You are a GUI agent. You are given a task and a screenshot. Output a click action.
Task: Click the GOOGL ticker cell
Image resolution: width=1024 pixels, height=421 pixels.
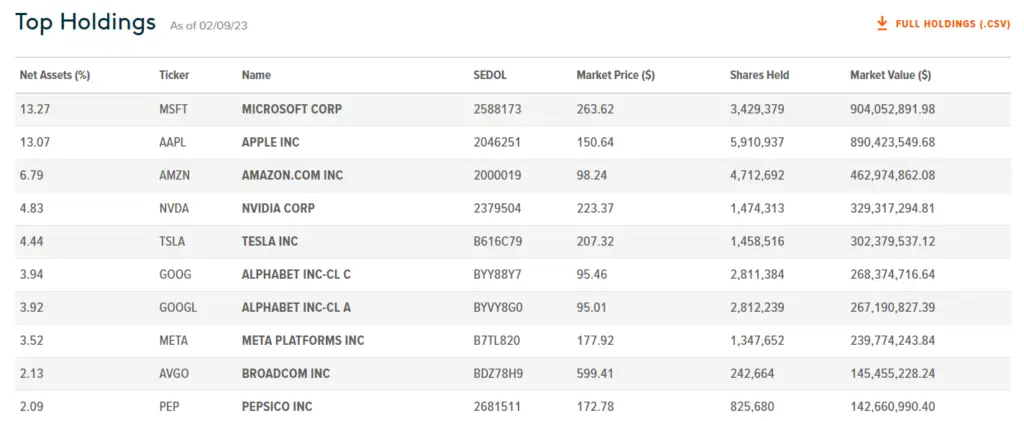[x=178, y=307]
